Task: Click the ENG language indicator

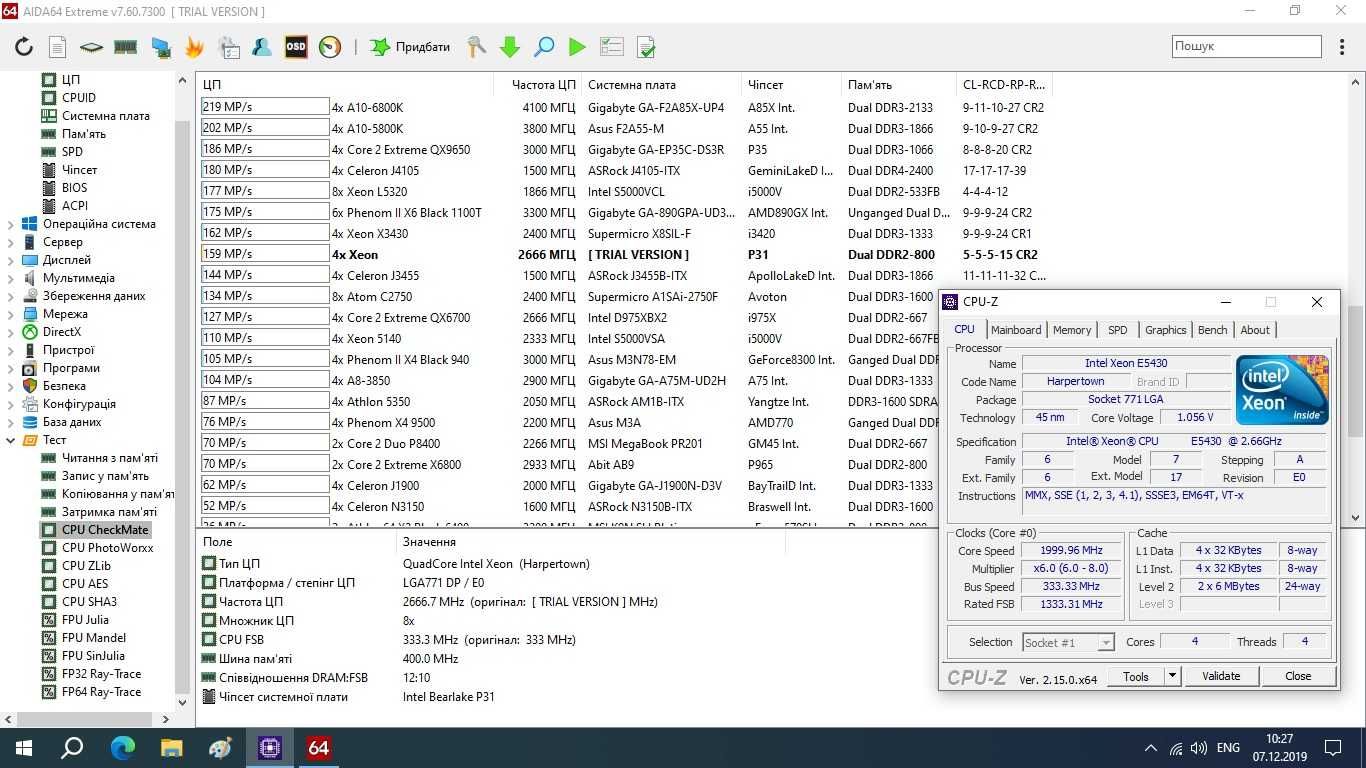Action: click(x=1228, y=747)
